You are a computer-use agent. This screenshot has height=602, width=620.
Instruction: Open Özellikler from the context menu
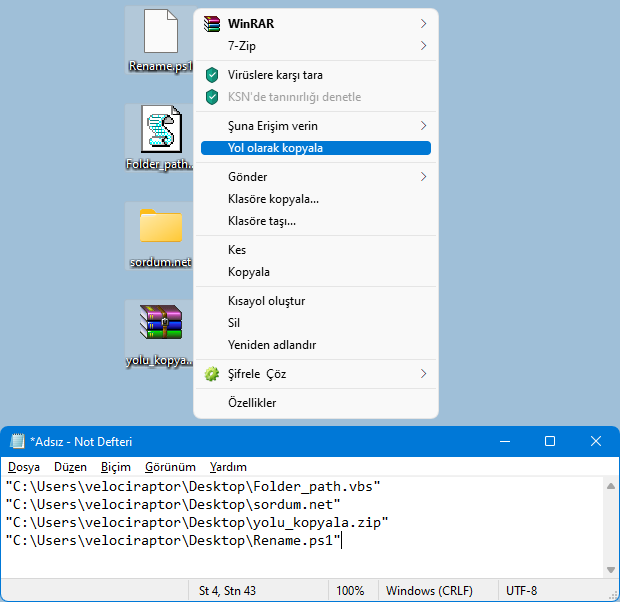(x=316, y=403)
